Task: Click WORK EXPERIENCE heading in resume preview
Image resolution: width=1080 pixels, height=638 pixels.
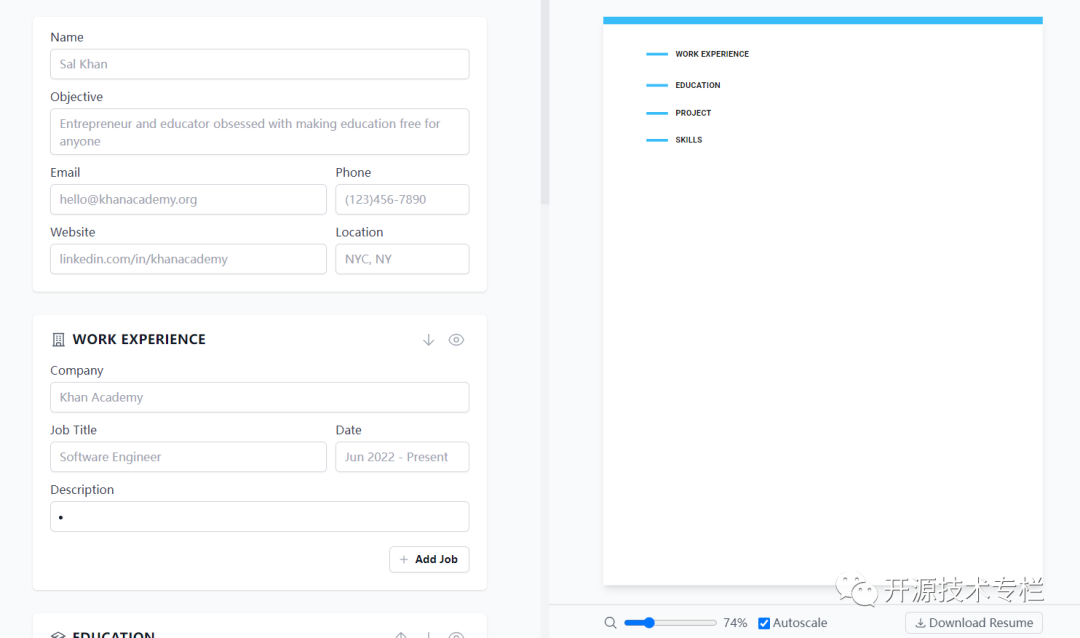Action: (712, 54)
